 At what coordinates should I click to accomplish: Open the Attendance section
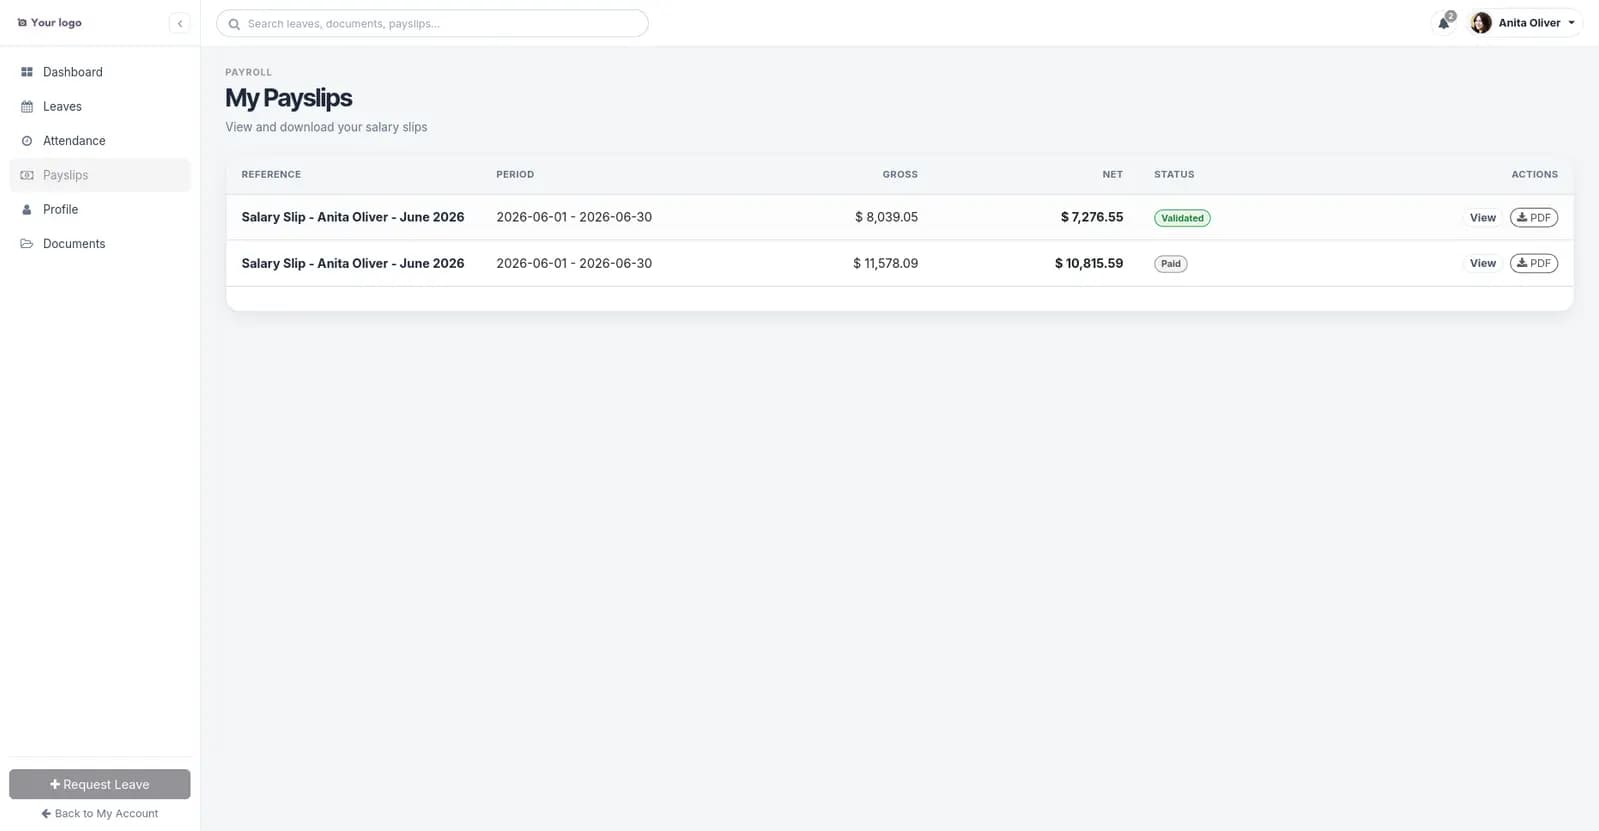point(100,141)
